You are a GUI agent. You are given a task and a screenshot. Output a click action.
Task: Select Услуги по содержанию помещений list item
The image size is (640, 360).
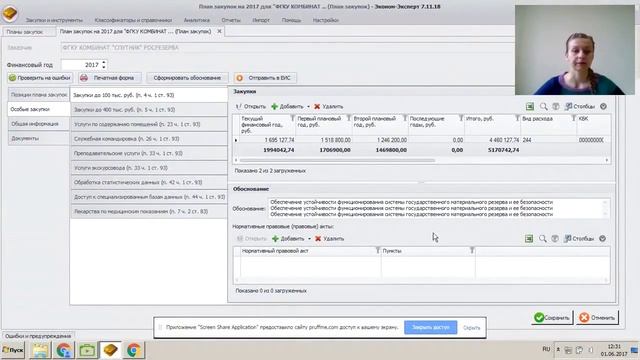[x=149, y=124]
